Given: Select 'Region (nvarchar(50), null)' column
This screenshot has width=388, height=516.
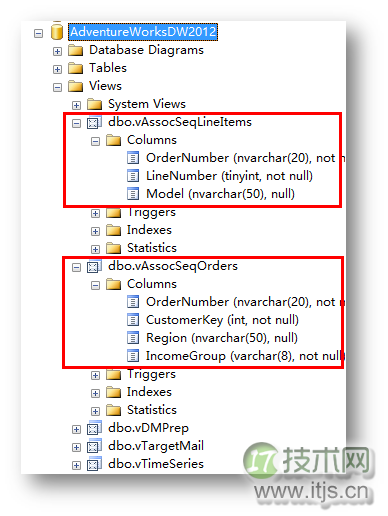Looking at the screenshot, I should [x=222, y=338].
